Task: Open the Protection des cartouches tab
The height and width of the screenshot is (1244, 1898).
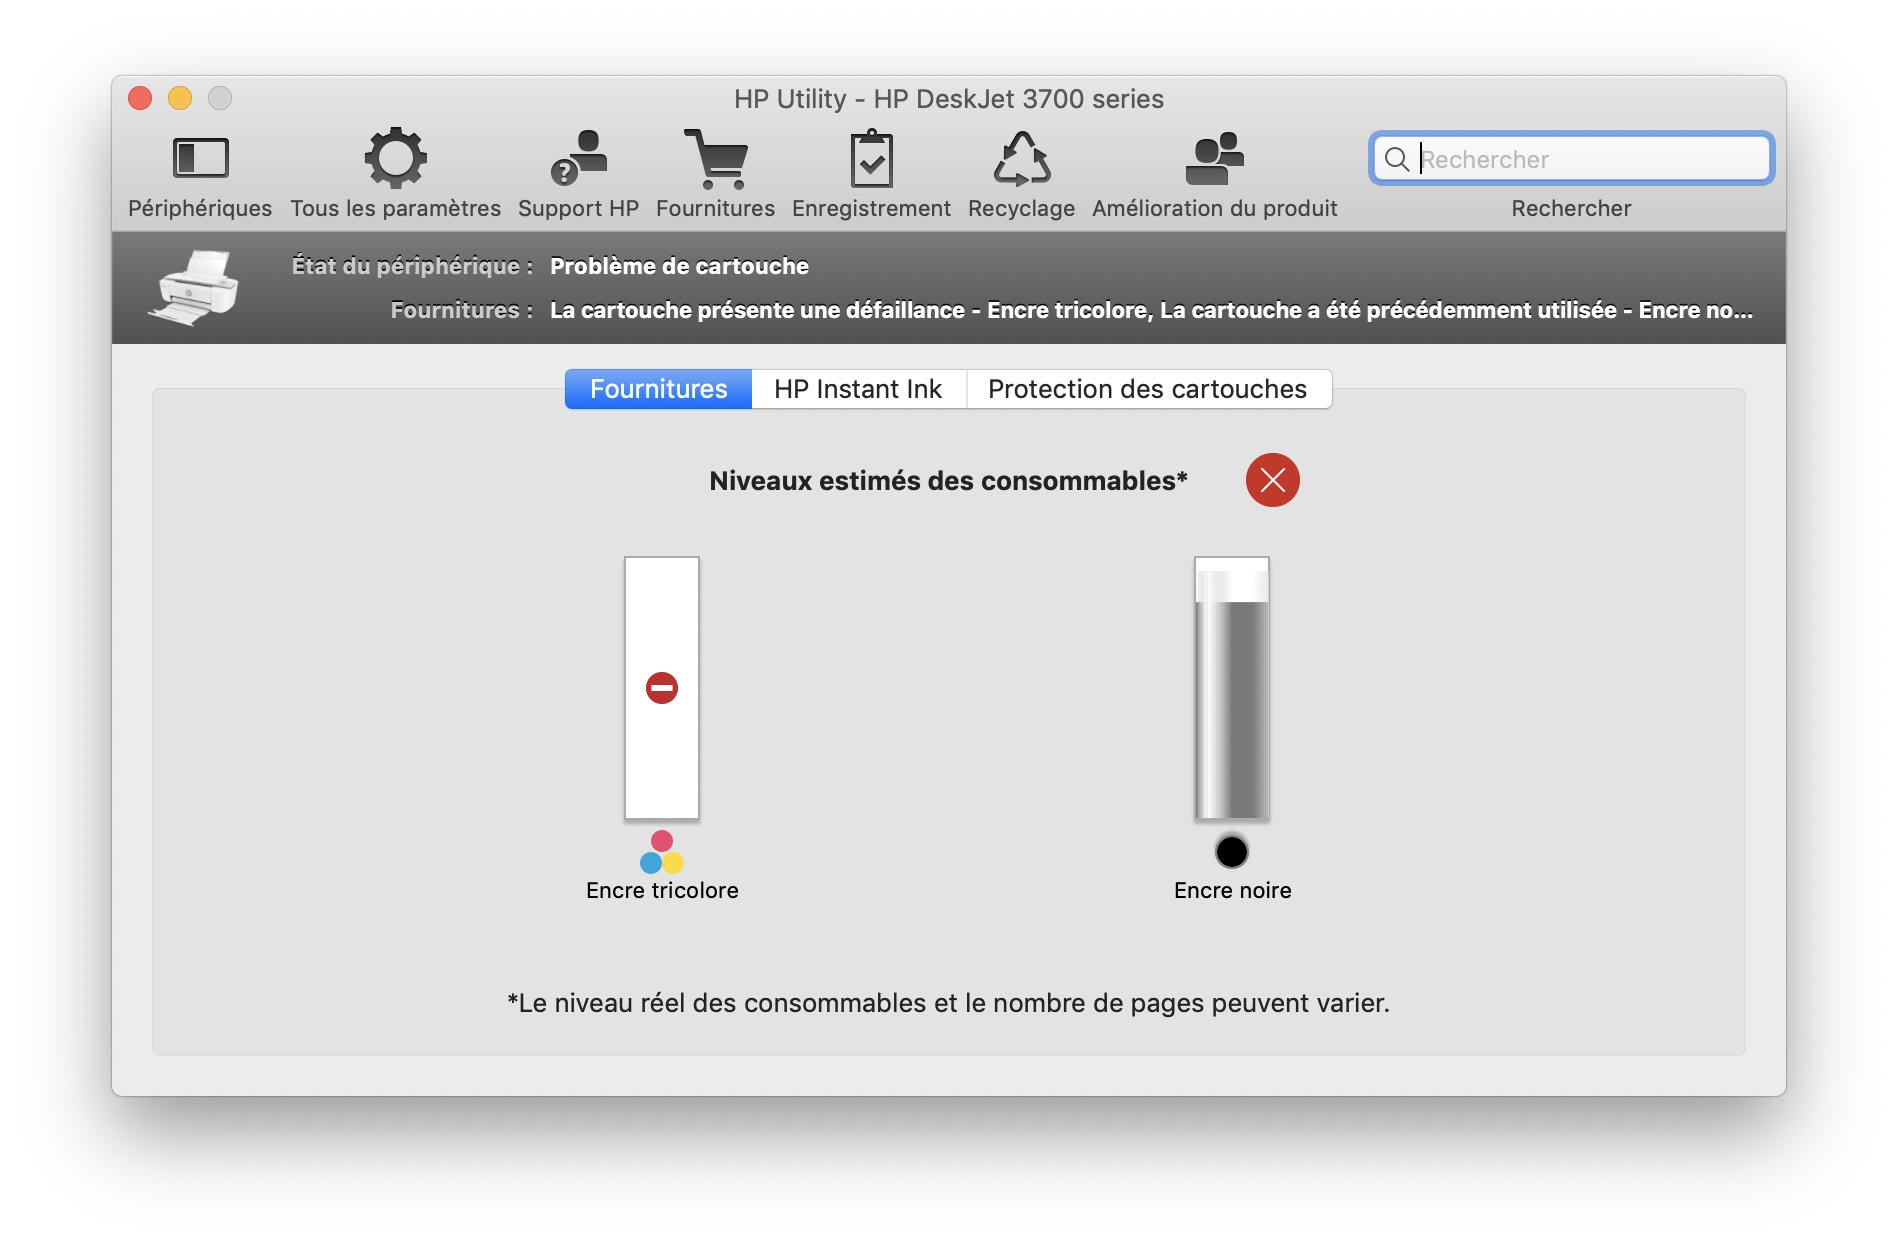Action: coord(1148,389)
